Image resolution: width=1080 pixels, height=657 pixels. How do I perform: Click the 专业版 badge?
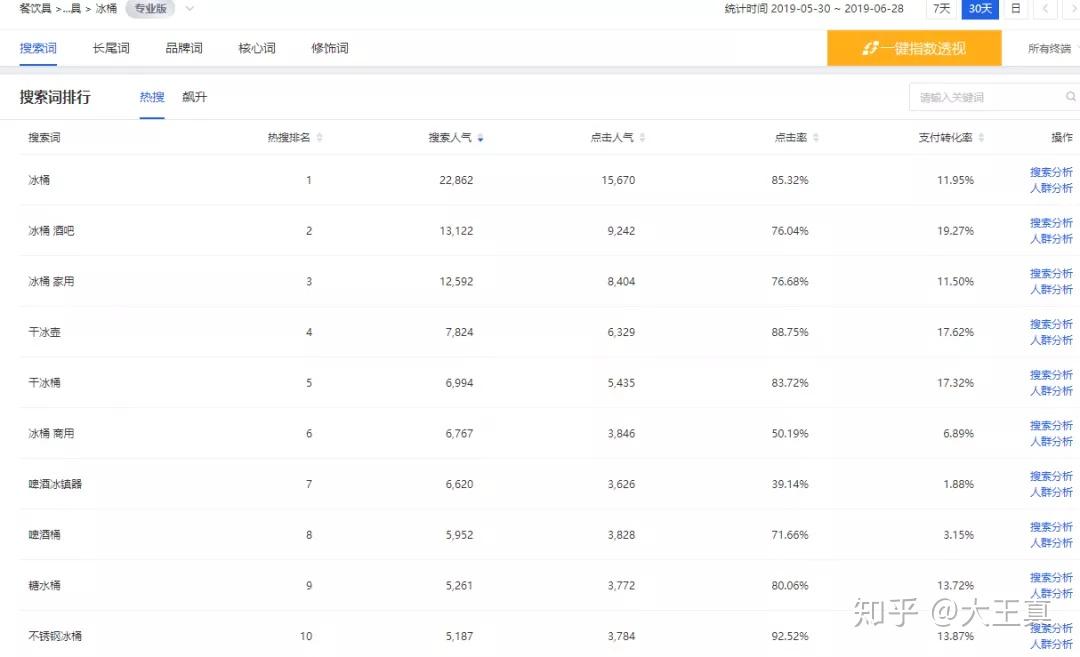click(150, 9)
